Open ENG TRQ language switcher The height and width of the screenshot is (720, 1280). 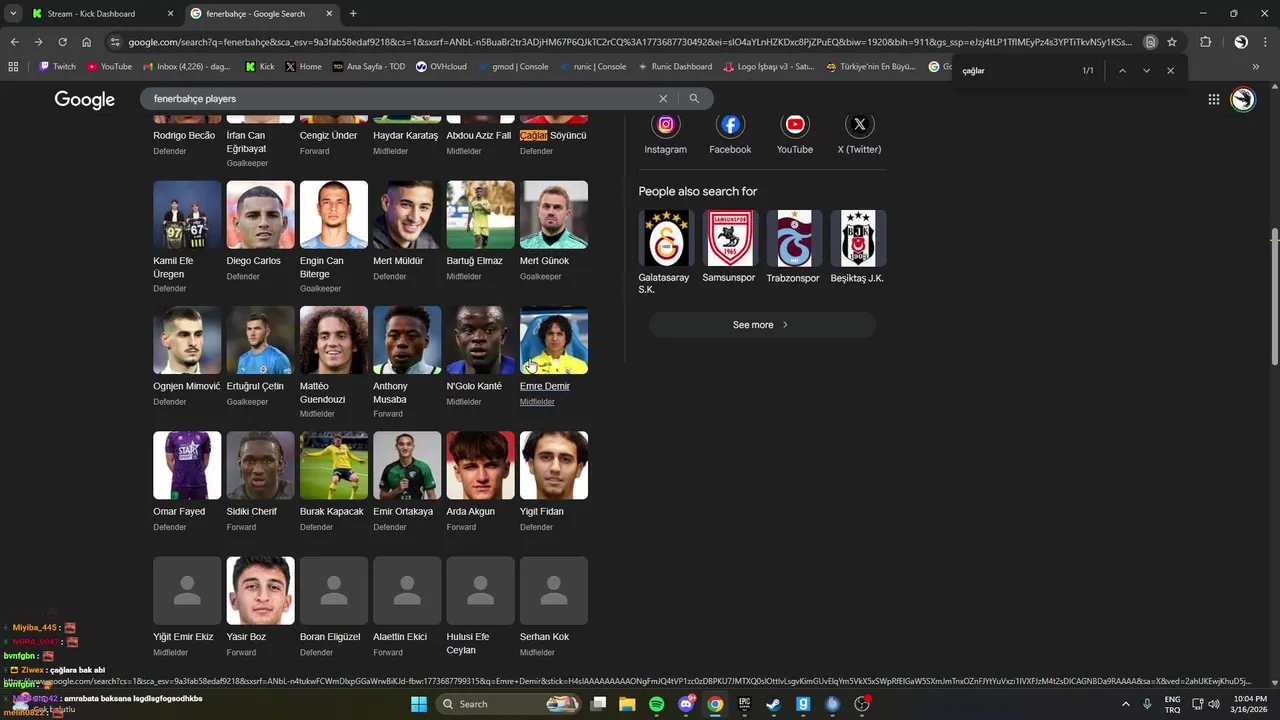pos(1172,704)
